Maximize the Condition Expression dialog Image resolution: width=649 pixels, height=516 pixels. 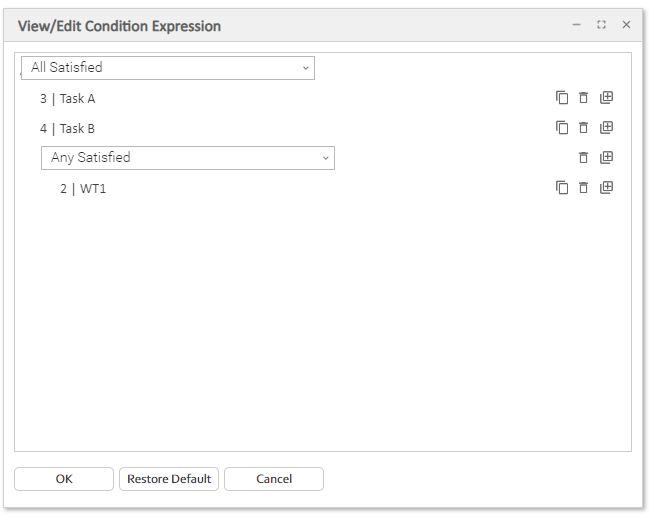[601, 25]
